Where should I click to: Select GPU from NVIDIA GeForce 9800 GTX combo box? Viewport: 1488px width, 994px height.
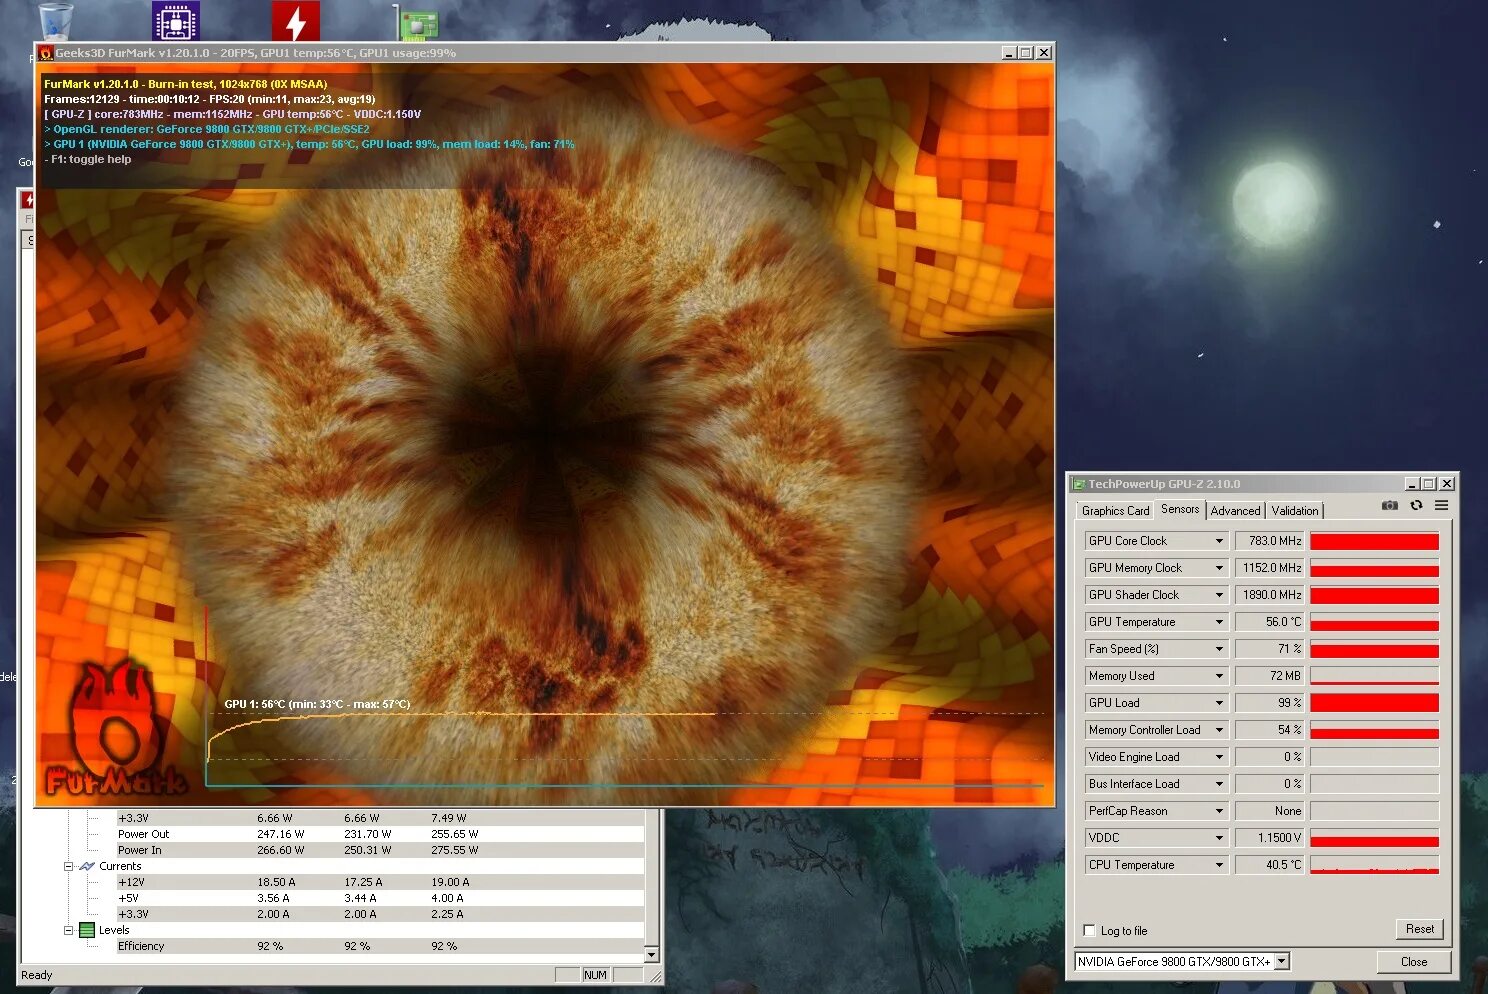(1182, 962)
